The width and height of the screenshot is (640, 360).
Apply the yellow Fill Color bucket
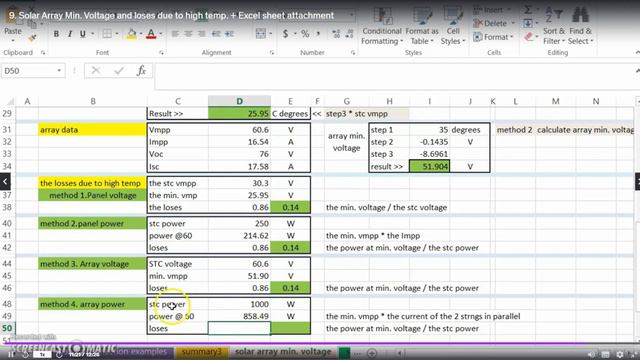point(131,34)
